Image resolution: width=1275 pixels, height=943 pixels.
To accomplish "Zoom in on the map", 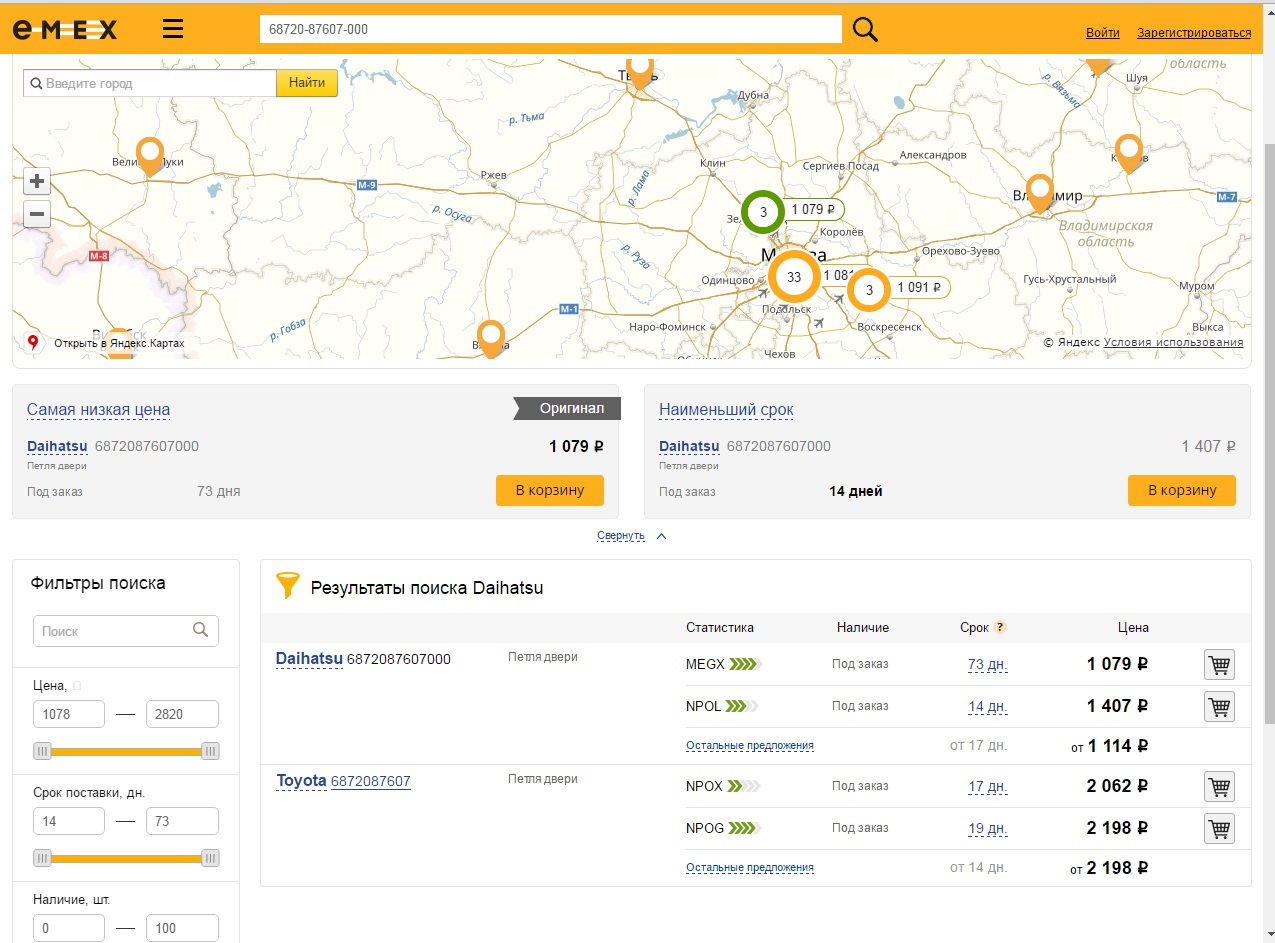I will [37, 181].
